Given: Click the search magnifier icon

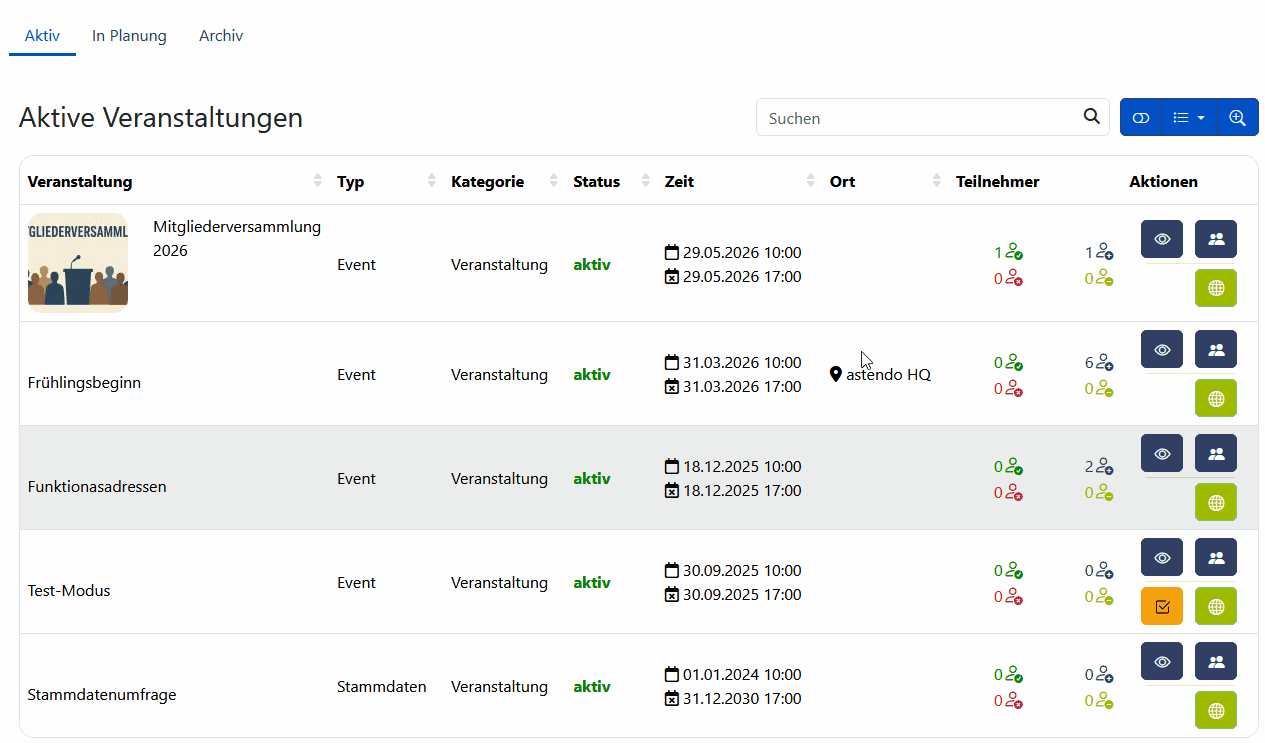Looking at the screenshot, I should pyautogui.click(x=1091, y=117).
